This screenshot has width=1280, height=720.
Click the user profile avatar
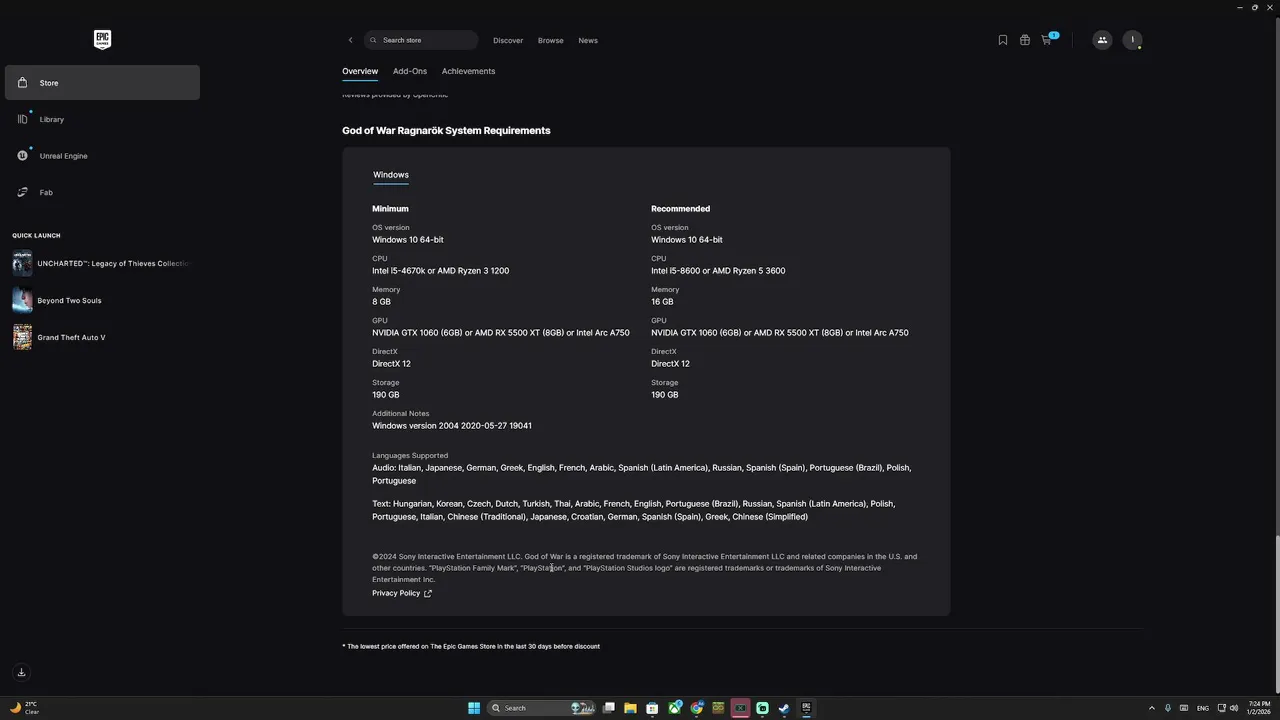1132,40
